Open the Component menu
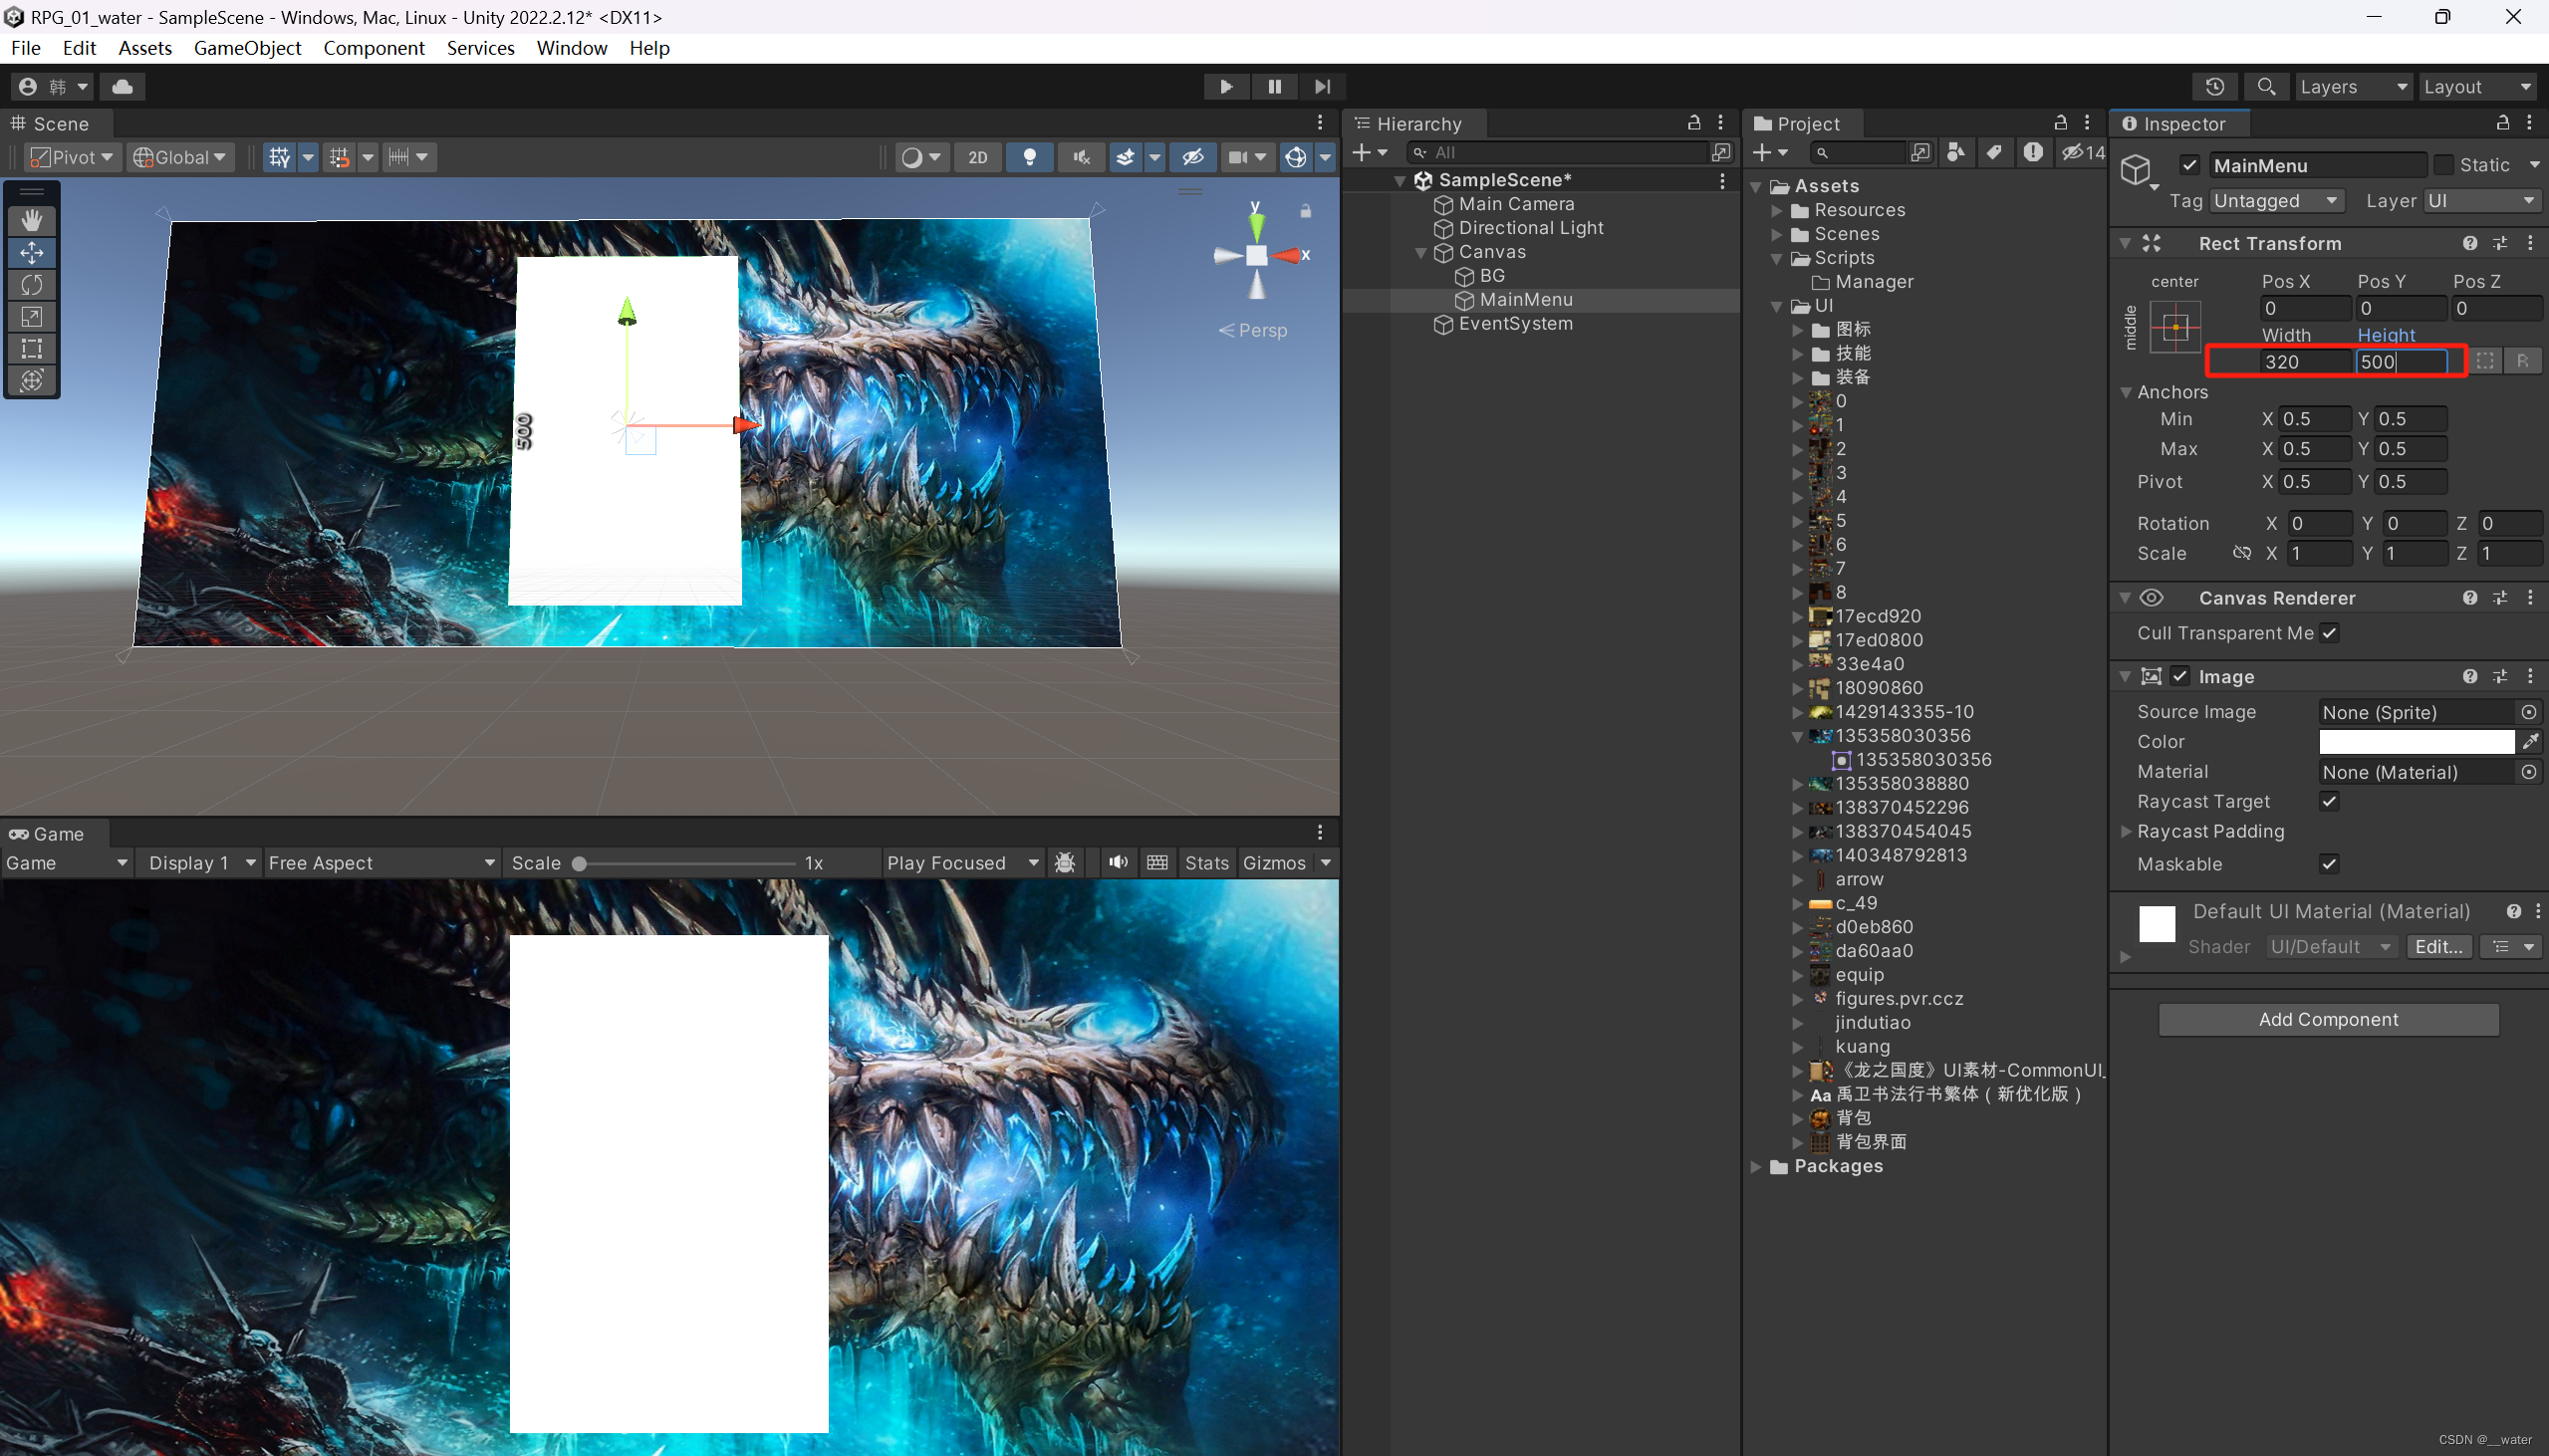 coord(373,48)
